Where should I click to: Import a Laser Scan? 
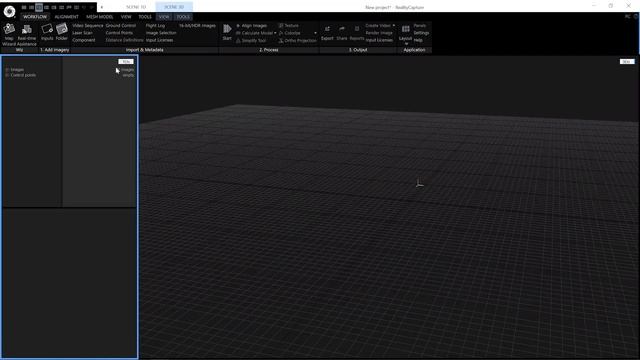(x=82, y=33)
